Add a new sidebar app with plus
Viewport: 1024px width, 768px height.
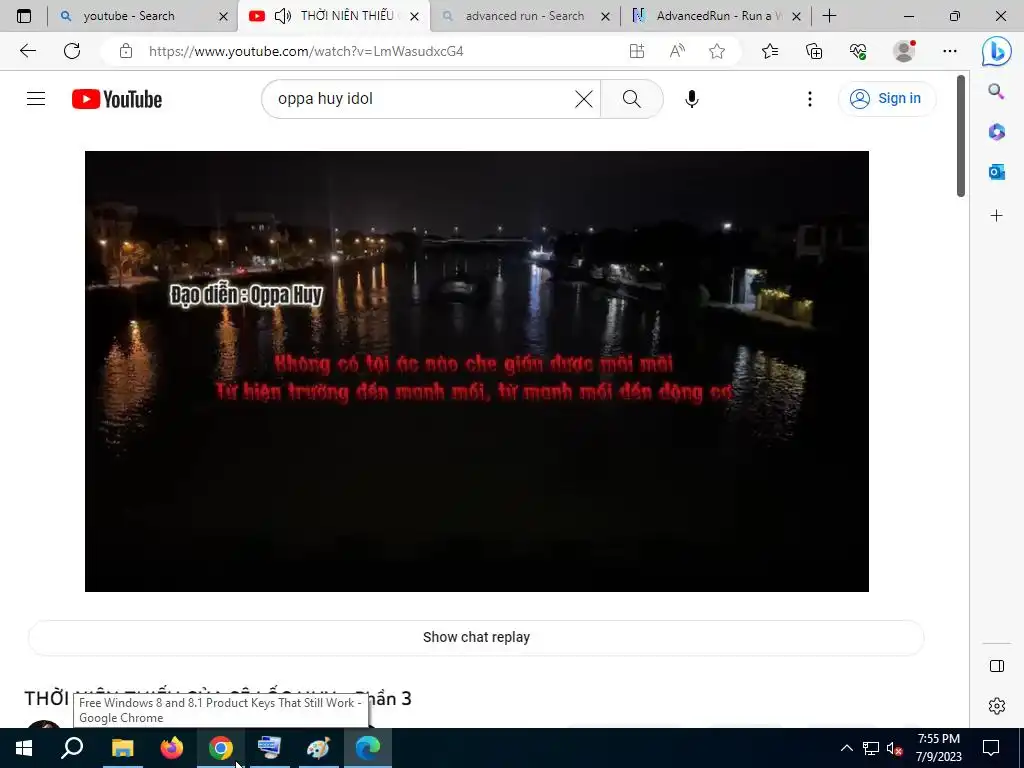[997, 216]
